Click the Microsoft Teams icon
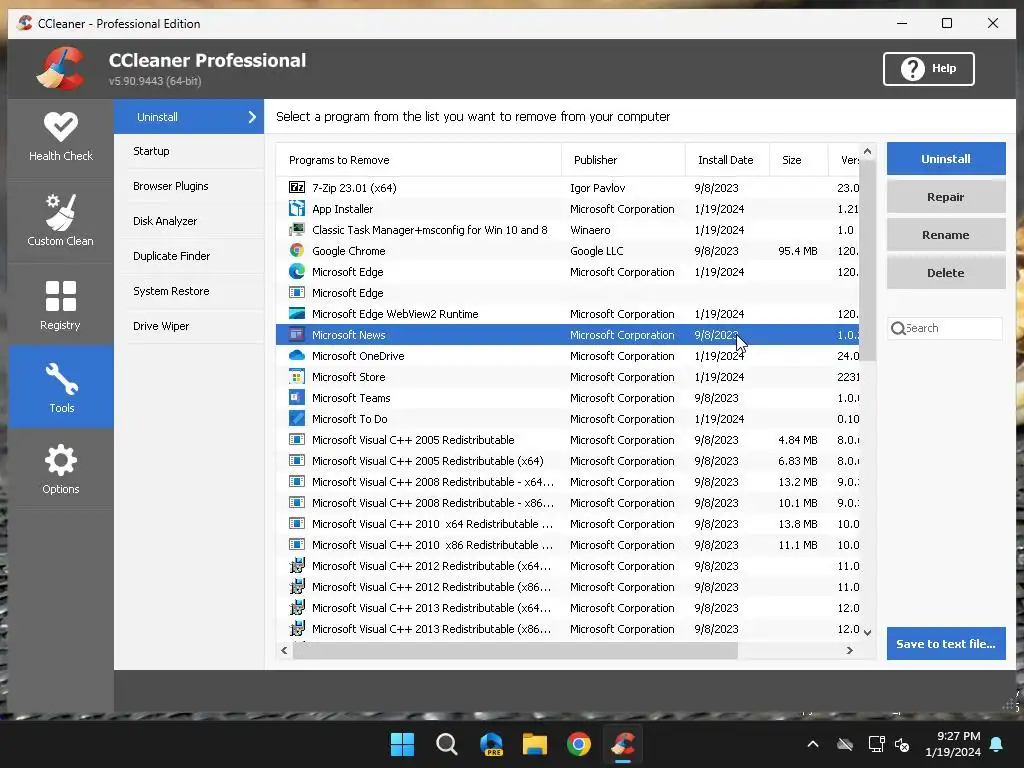Screen dimensions: 1024x768 (296, 397)
